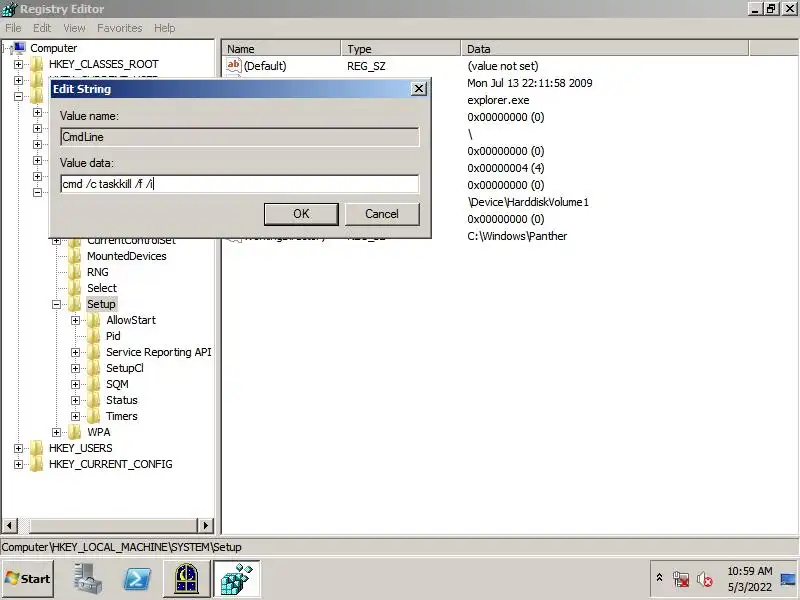
Task: Expand the AllowStart subkey
Action: (76, 320)
